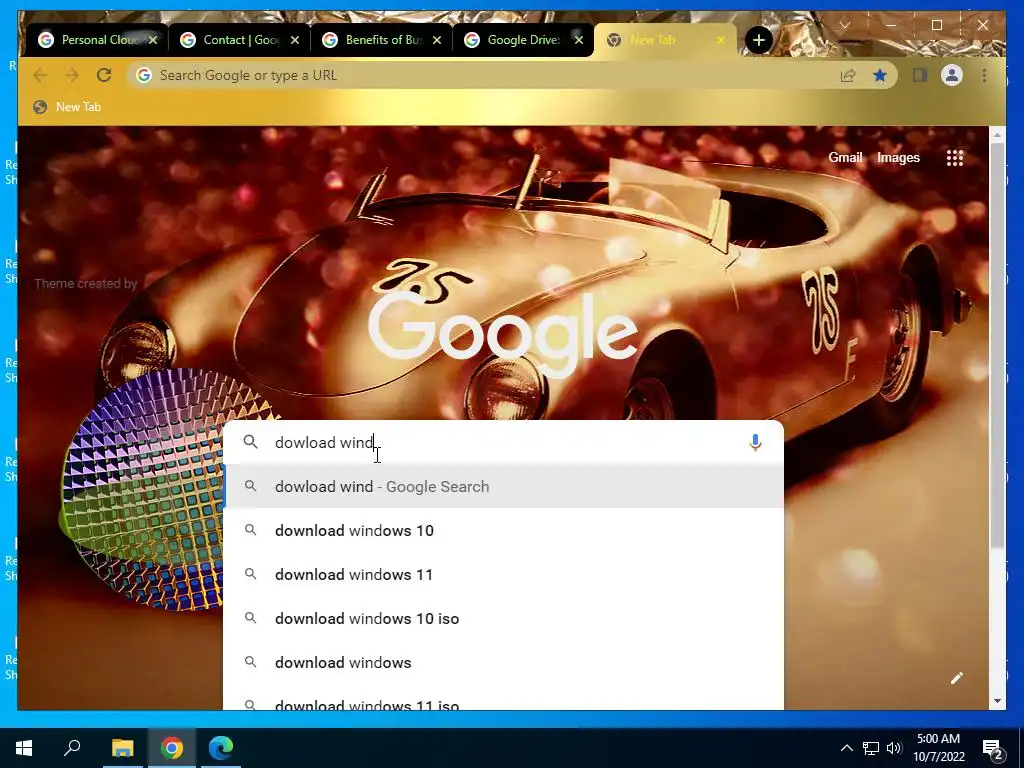The image size is (1024, 768).
Task: Select the active New Tab tab
Action: point(665,40)
